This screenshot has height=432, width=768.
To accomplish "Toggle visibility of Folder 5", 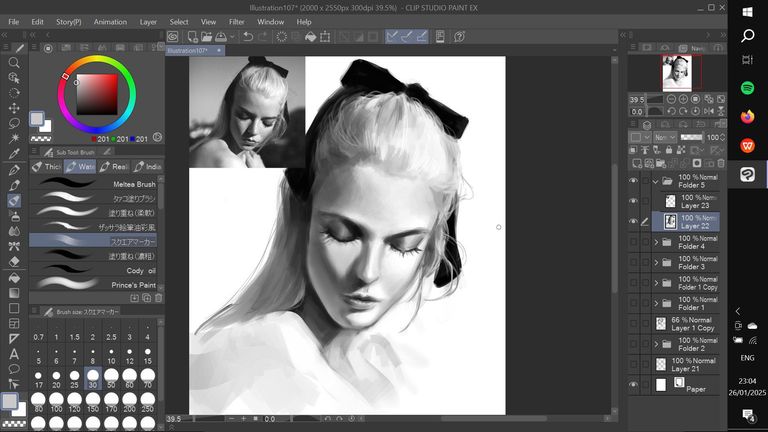I will 633,181.
